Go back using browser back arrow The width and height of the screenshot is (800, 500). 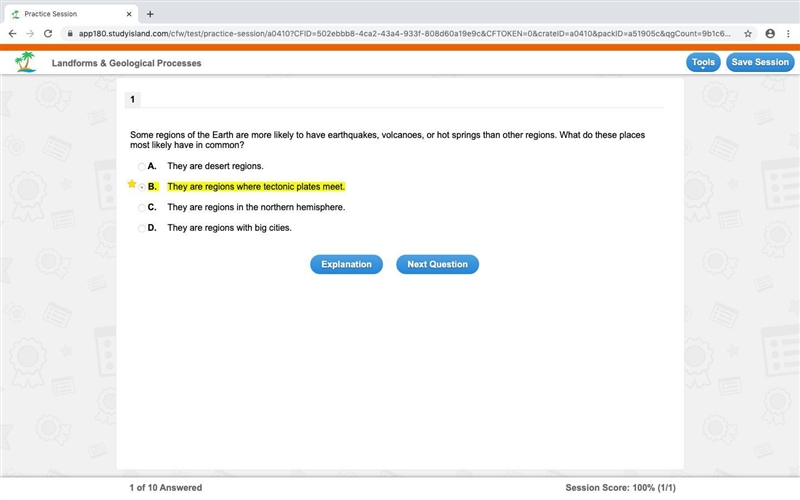(x=13, y=34)
